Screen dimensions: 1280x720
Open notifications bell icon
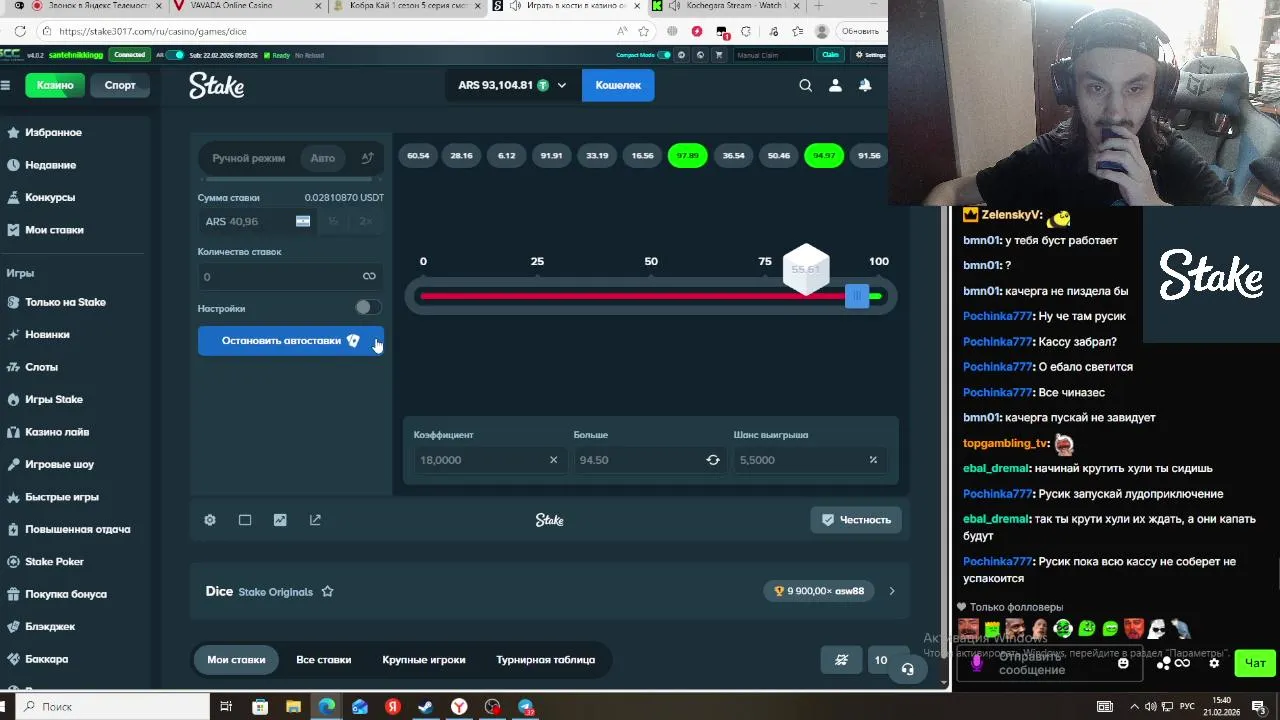(865, 85)
